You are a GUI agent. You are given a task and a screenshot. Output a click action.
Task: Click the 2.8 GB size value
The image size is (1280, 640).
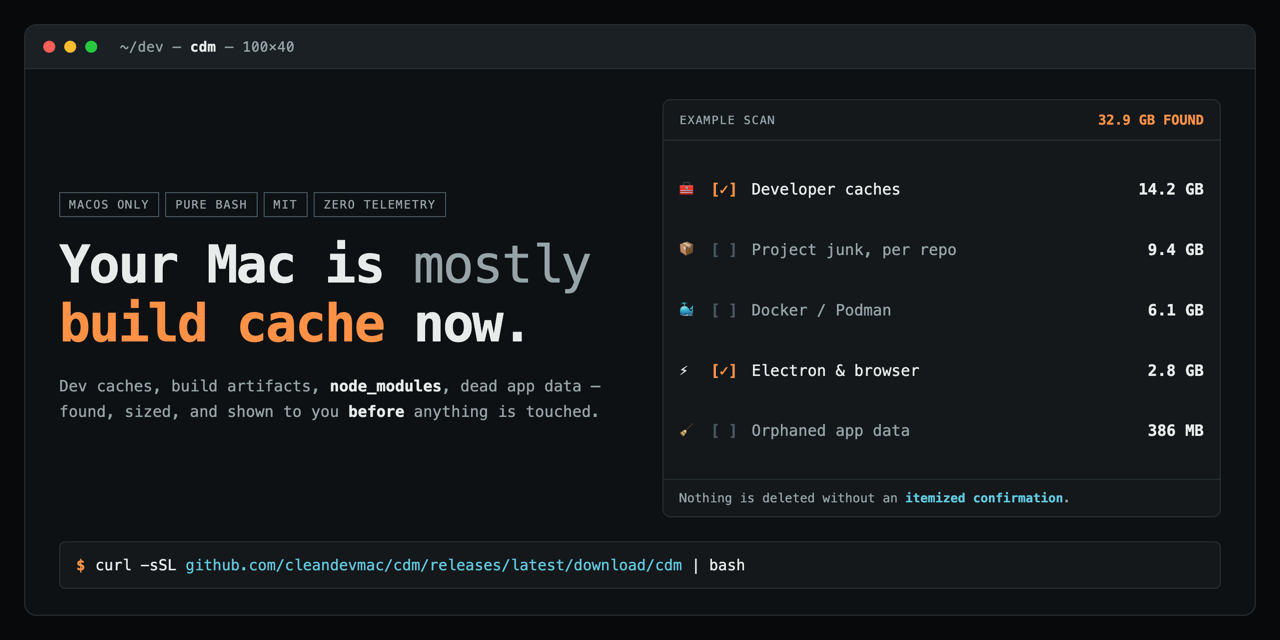[1175, 370]
